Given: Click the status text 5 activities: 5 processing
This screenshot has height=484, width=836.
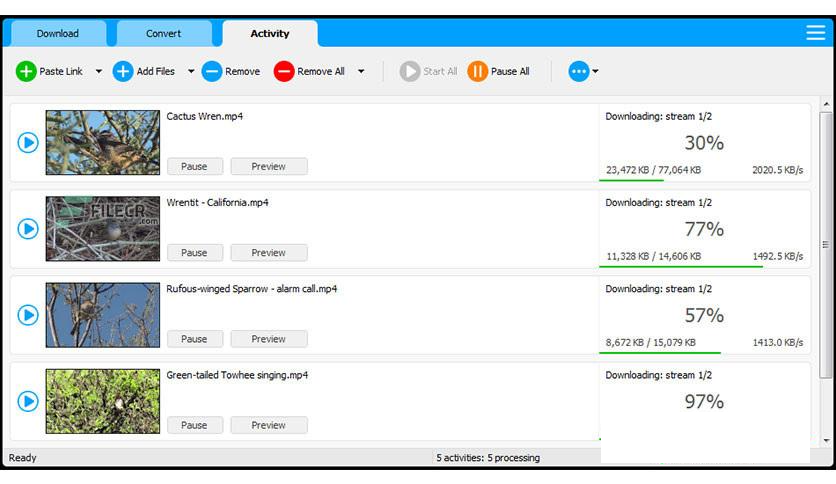Looking at the screenshot, I should coord(488,458).
